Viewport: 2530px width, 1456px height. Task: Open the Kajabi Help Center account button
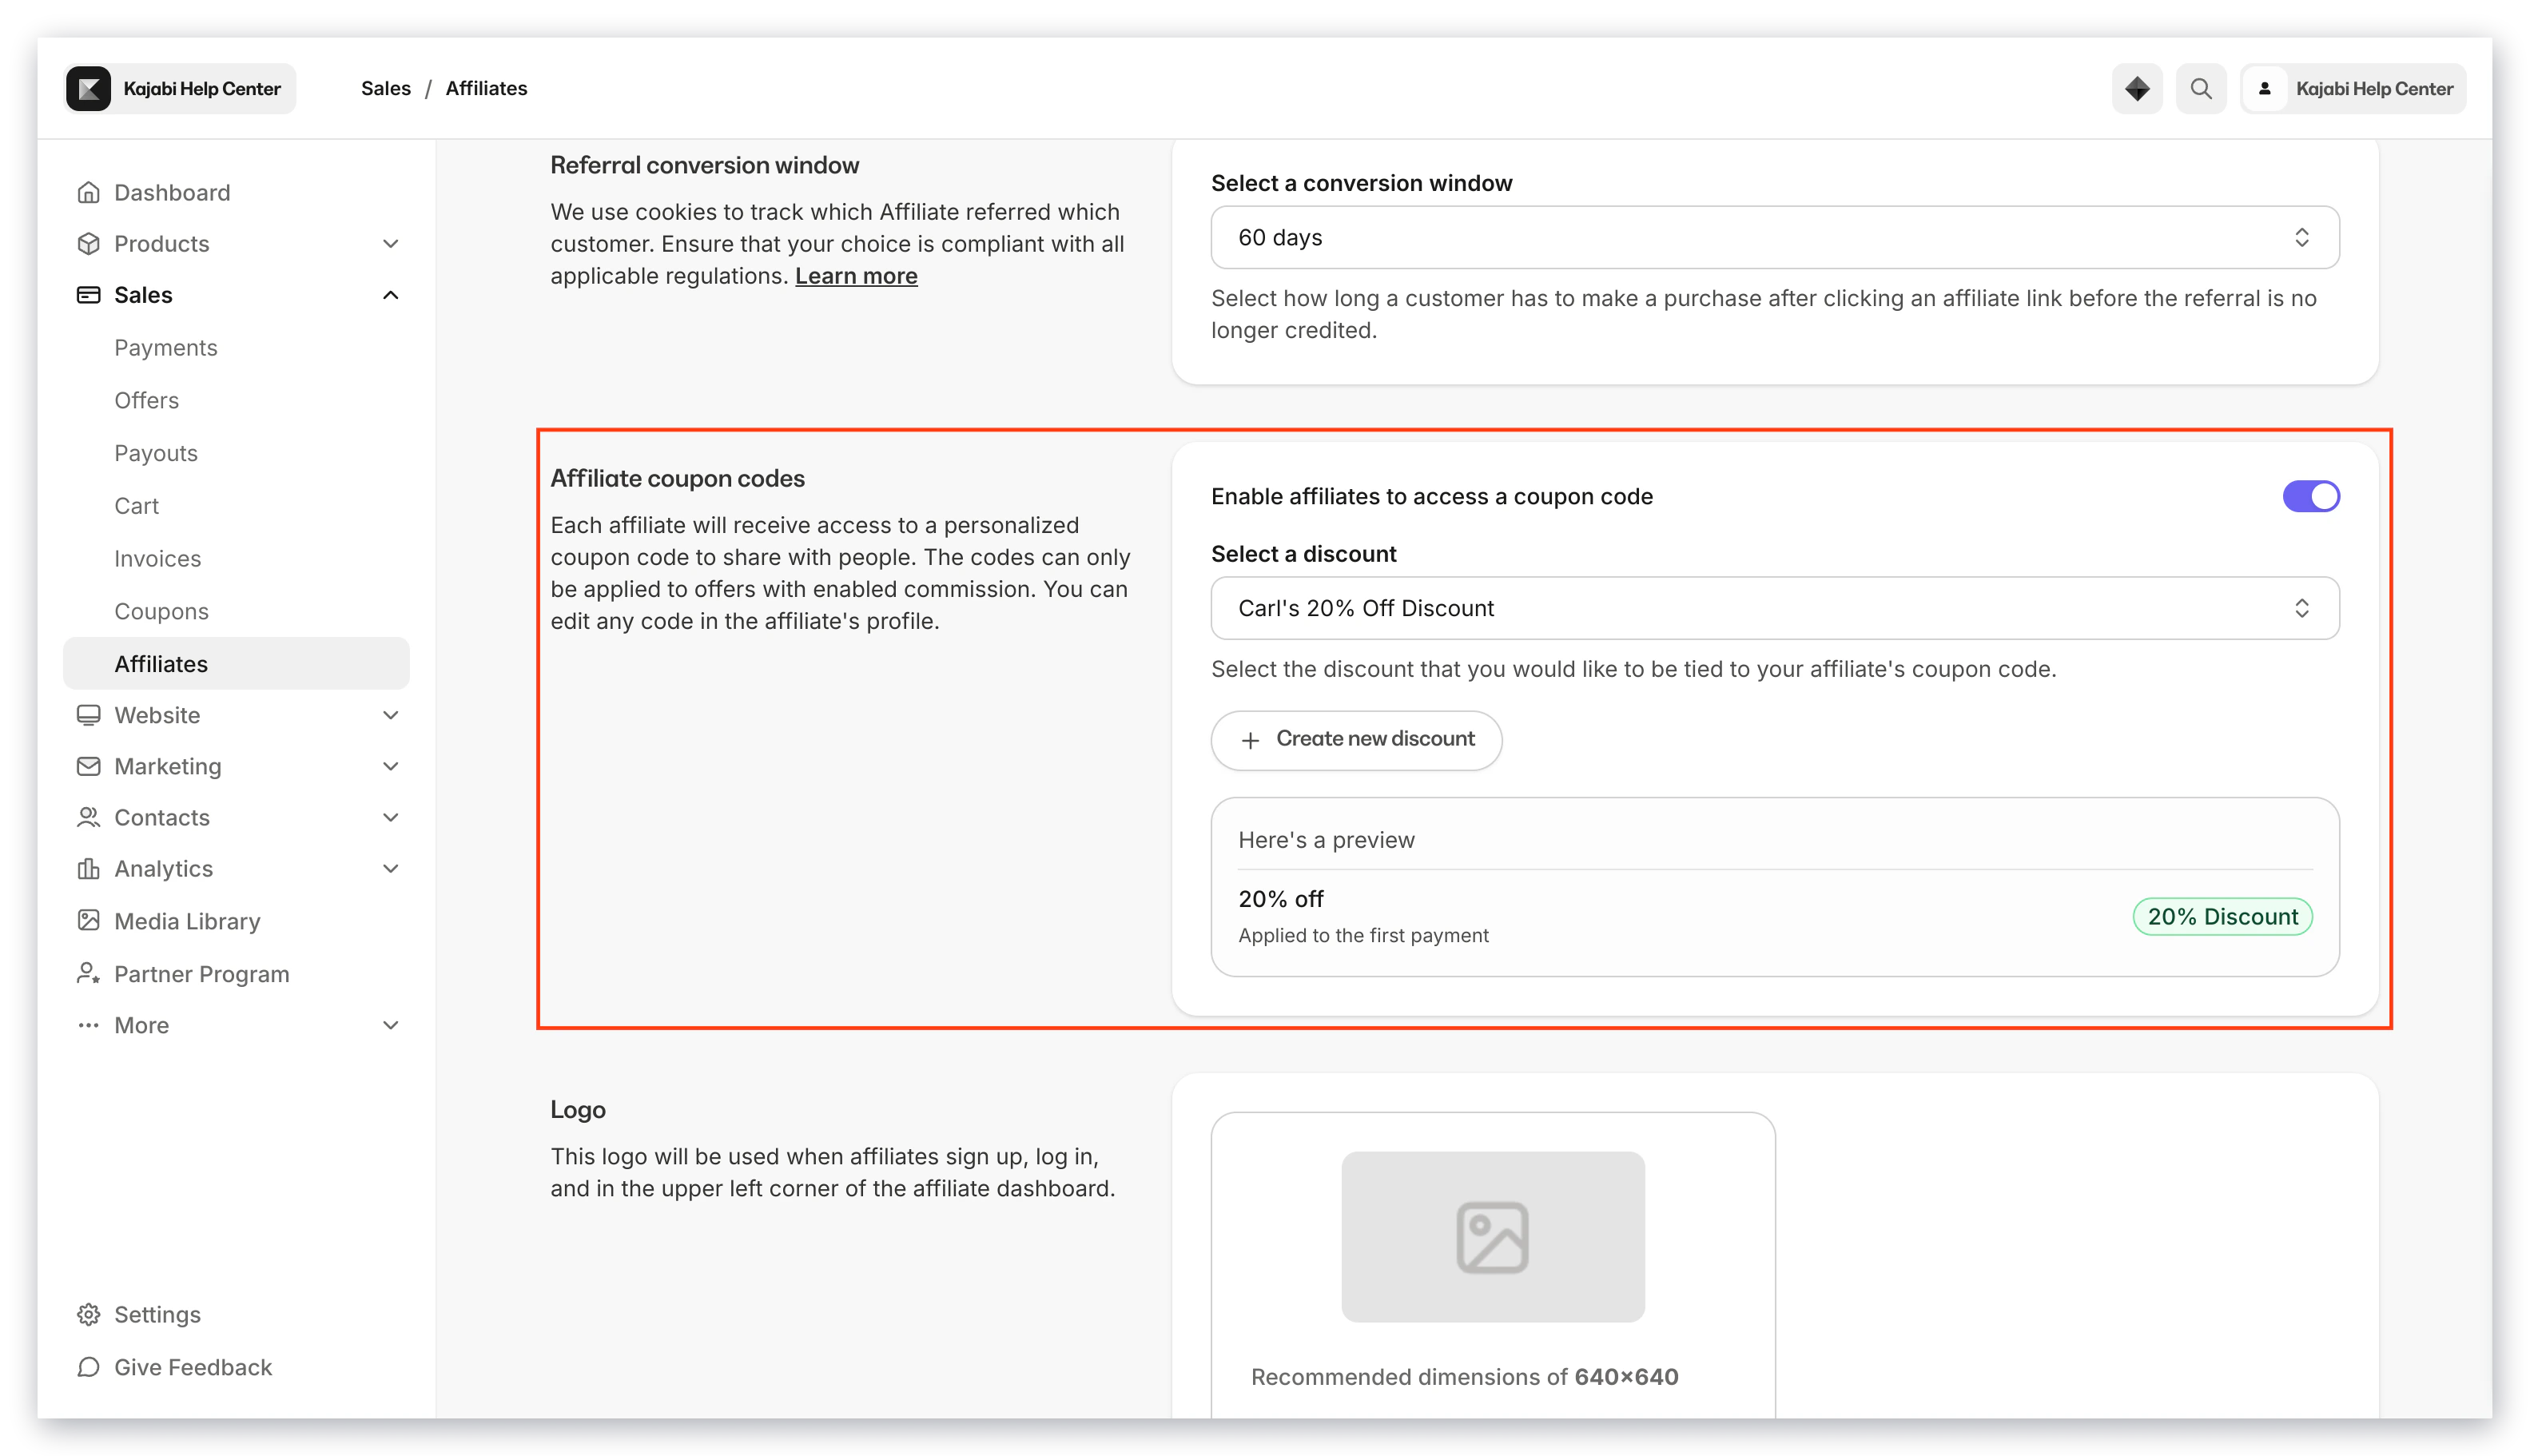click(x=2353, y=88)
